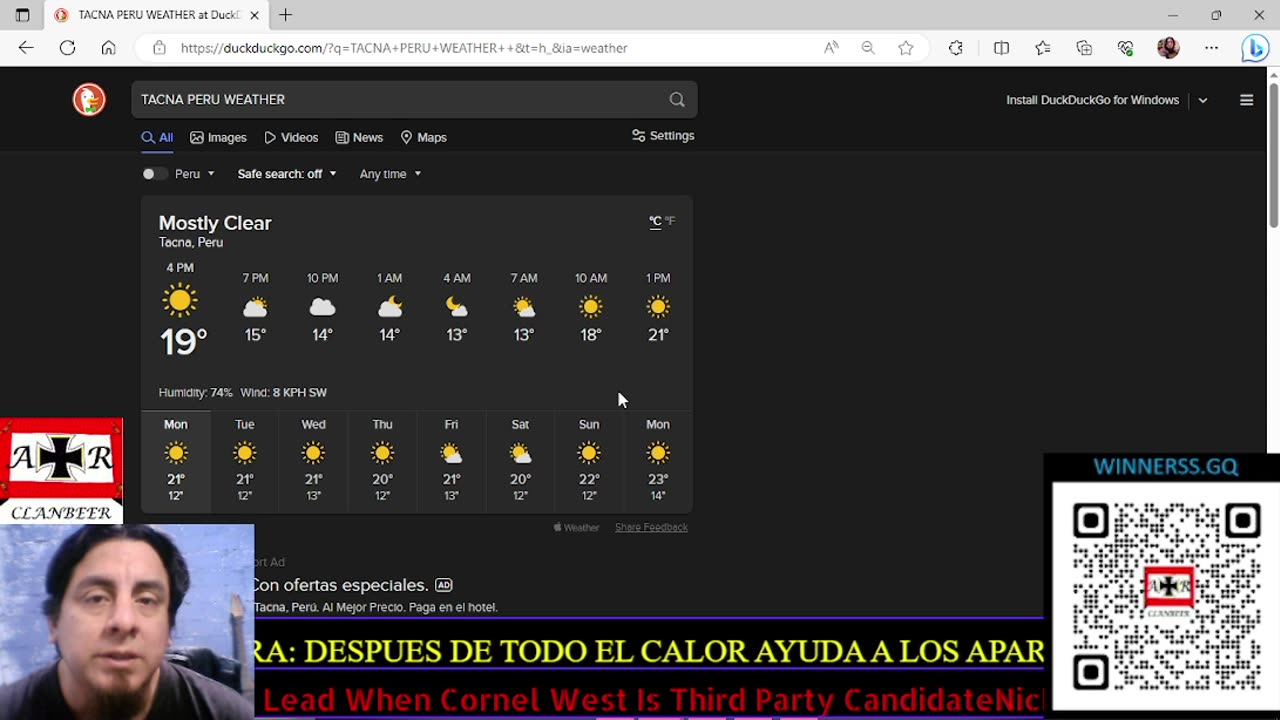Select Friday forecast day
Screen dimensions: 1280x720
point(451,460)
